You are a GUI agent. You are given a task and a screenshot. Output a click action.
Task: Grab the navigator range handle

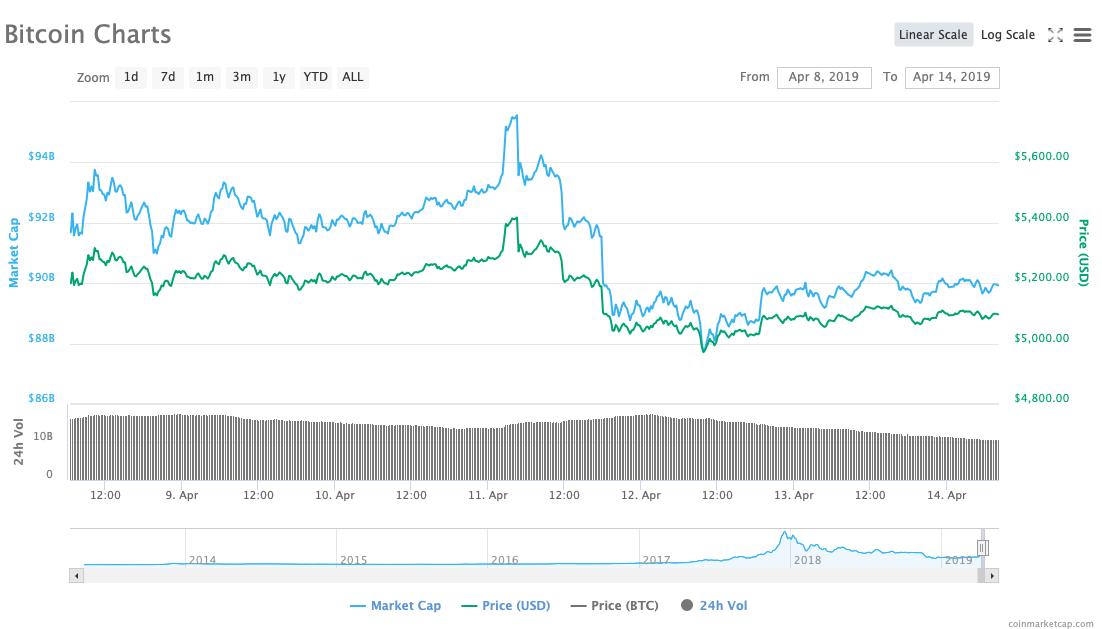(x=983, y=548)
